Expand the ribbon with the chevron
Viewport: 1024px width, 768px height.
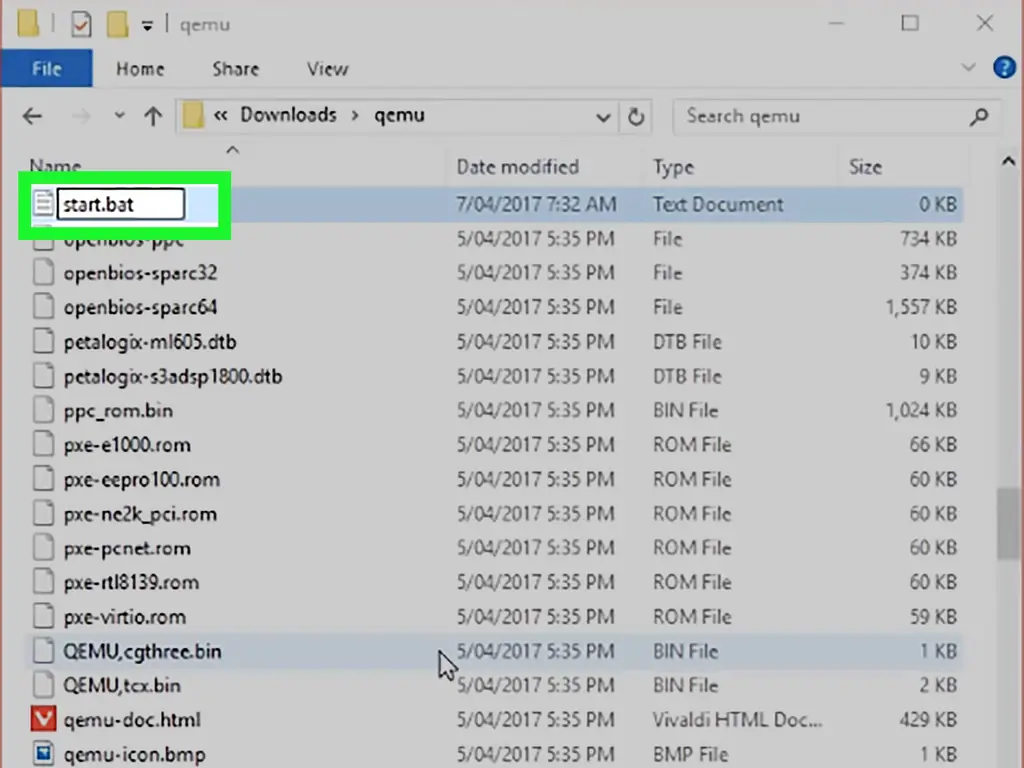click(968, 67)
